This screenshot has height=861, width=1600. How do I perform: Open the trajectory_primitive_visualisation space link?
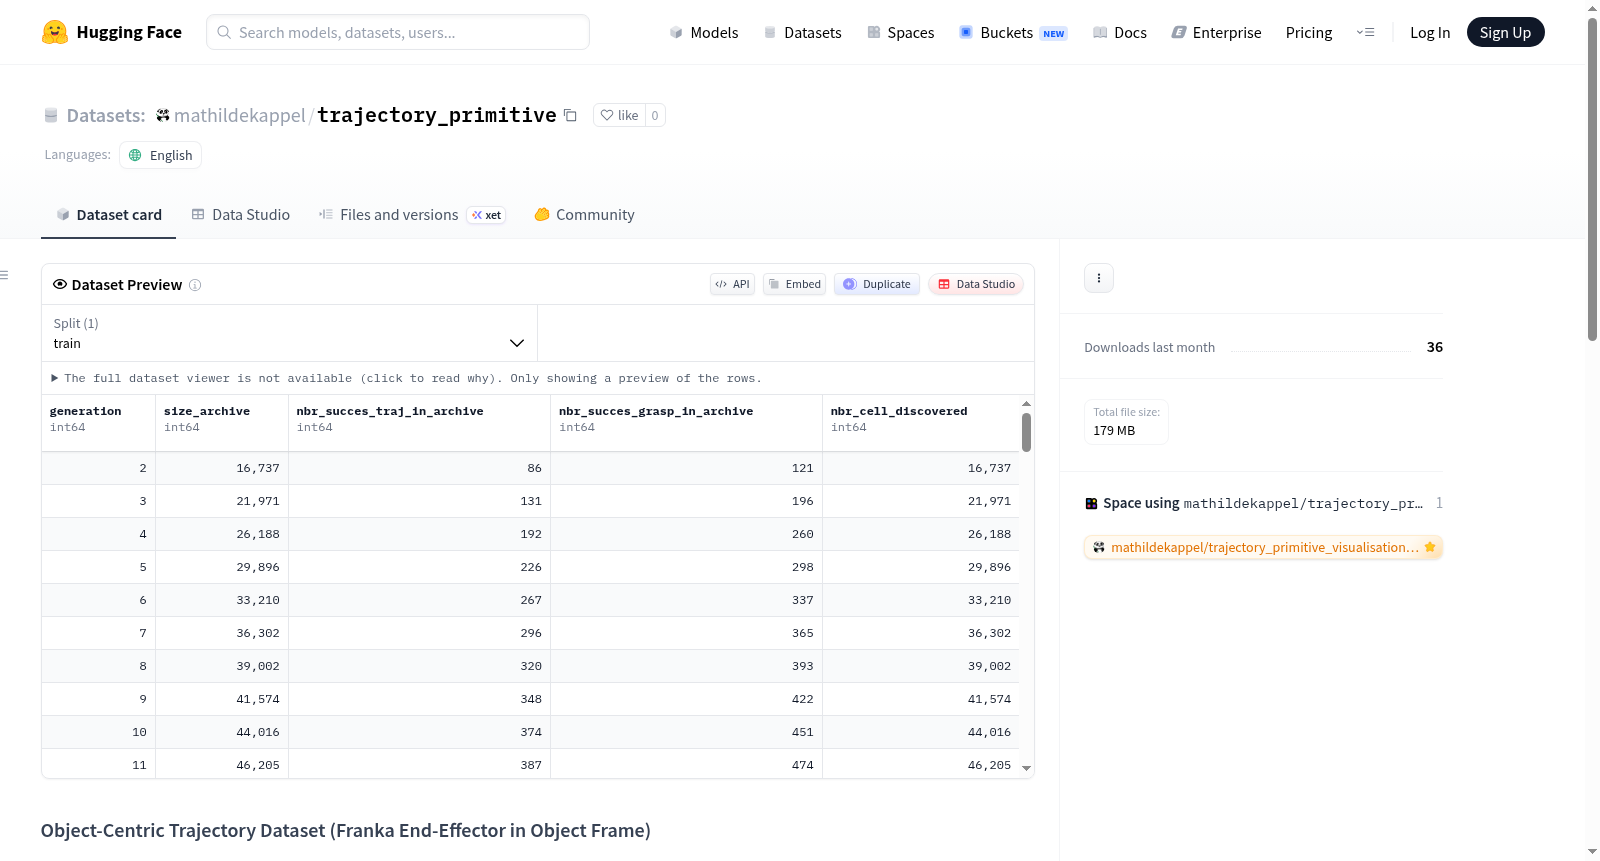(1263, 547)
